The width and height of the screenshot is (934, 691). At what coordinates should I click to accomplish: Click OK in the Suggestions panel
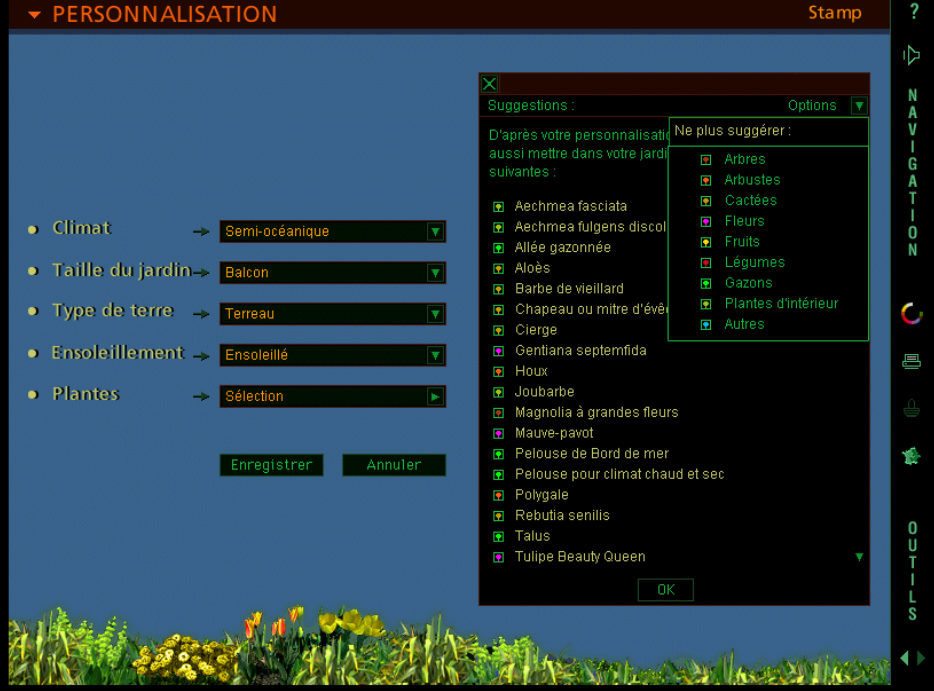point(665,590)
